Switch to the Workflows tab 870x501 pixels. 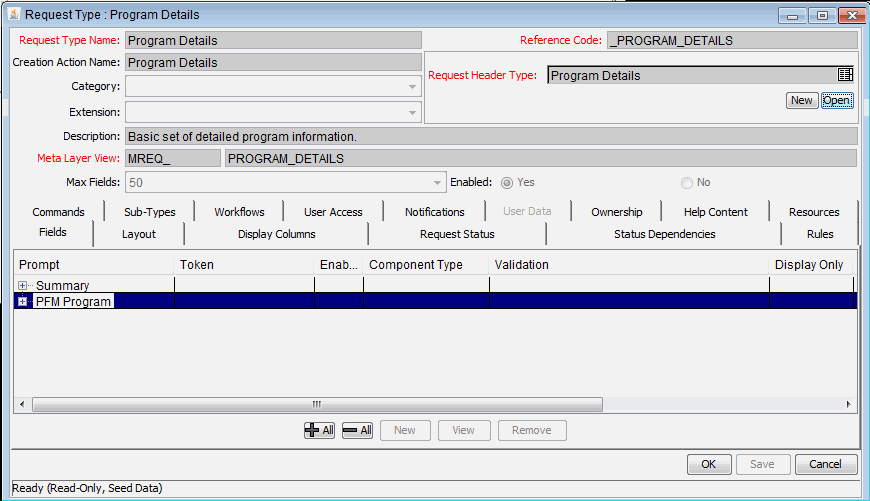tap(239, 212)
